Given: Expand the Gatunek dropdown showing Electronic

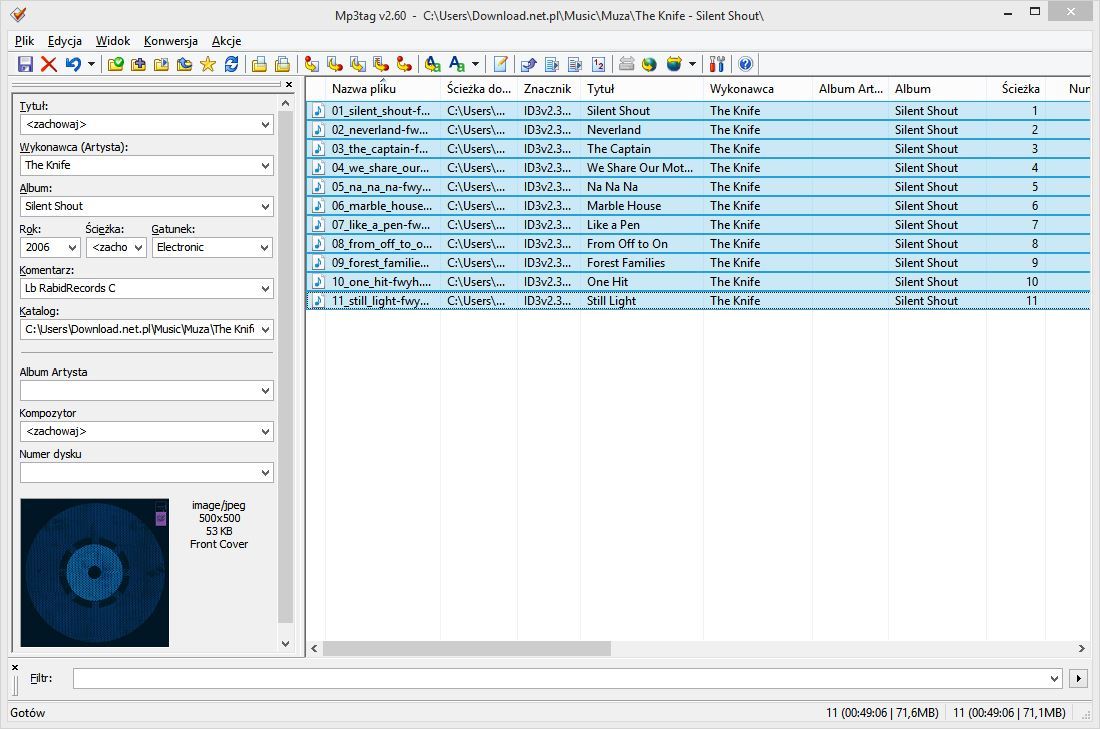Looking at the screenshot, I should tap(265, 248).
